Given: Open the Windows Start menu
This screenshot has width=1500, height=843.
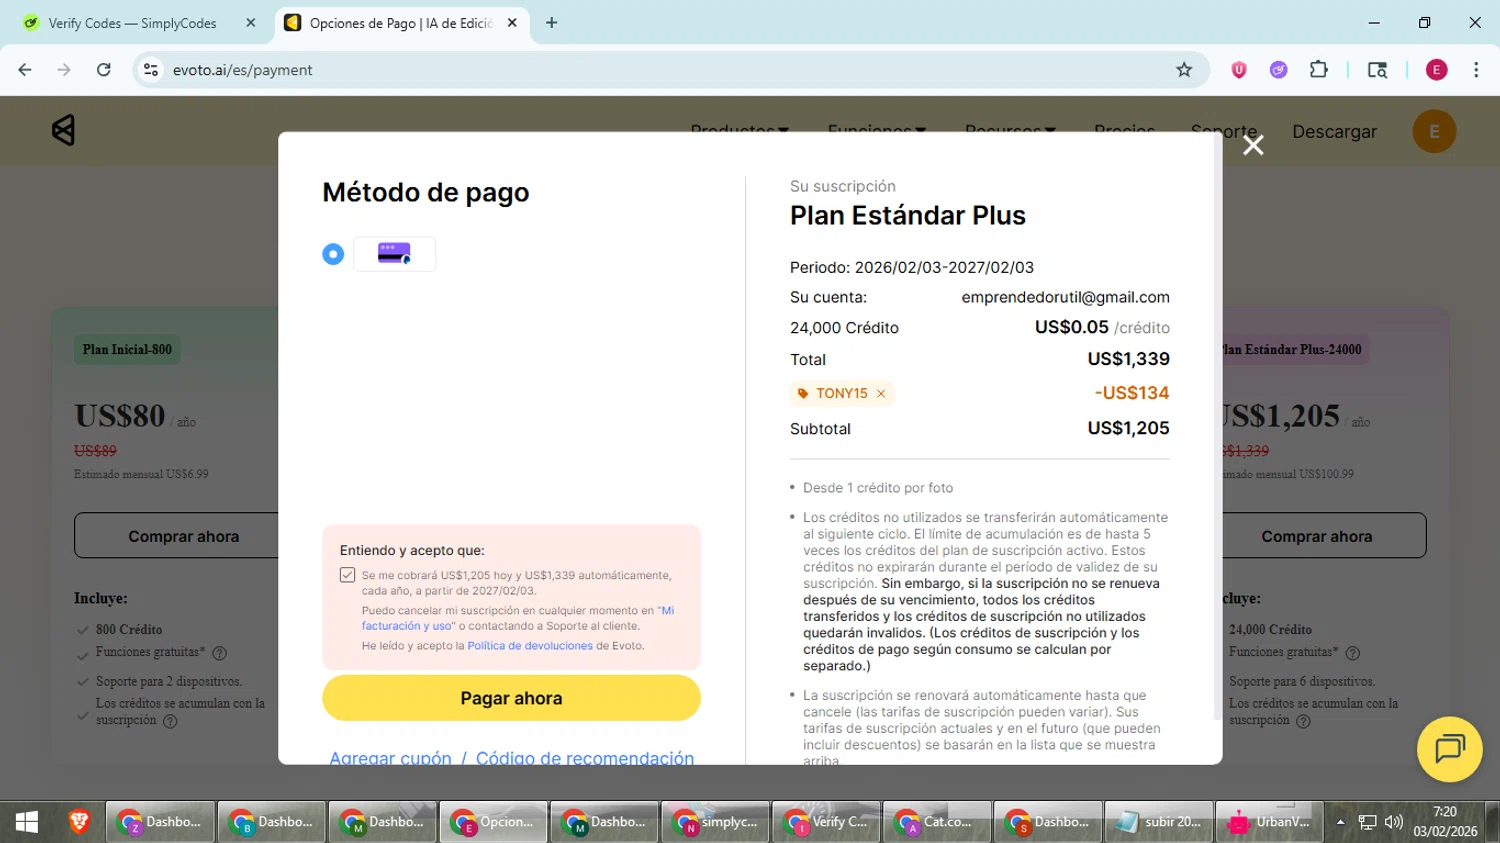Looking at the screenshot, I should click(27, 822).
